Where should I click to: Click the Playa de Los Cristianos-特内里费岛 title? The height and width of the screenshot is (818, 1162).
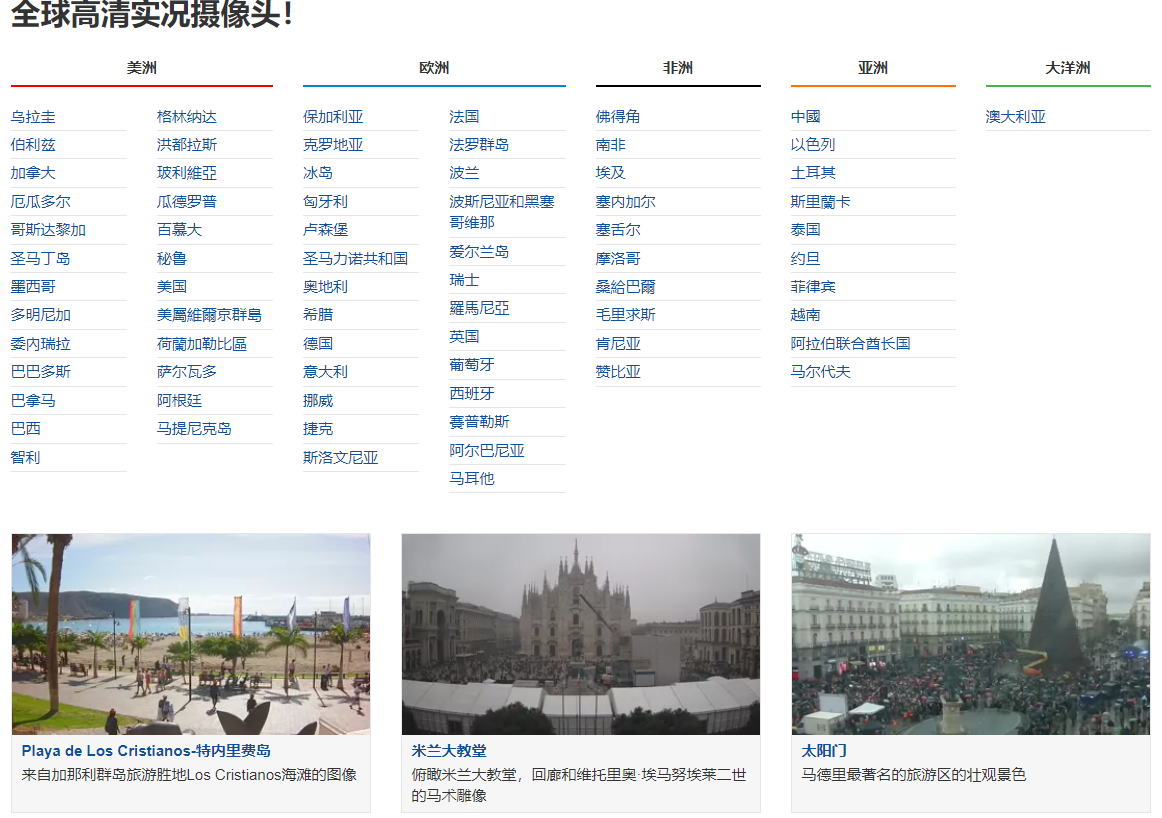tap(146, 750)
